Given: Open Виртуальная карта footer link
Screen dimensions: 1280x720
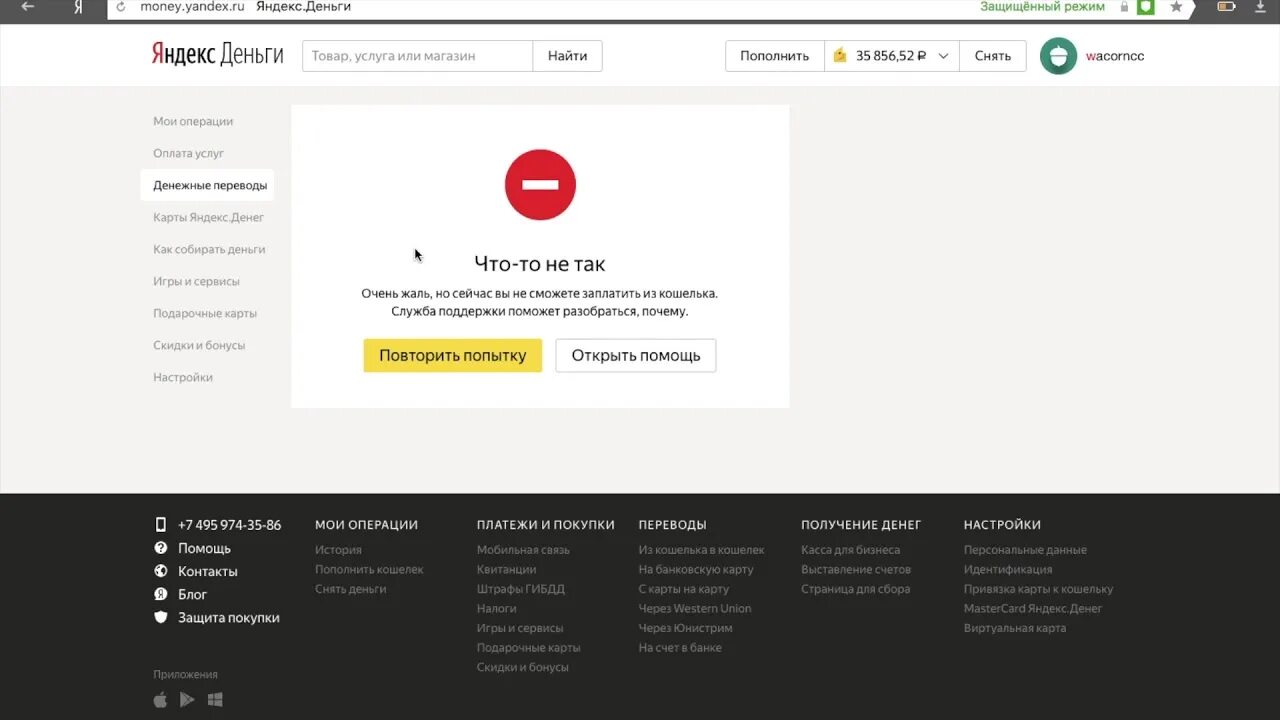Looking at the screenshot, I should pos(1015,628).
